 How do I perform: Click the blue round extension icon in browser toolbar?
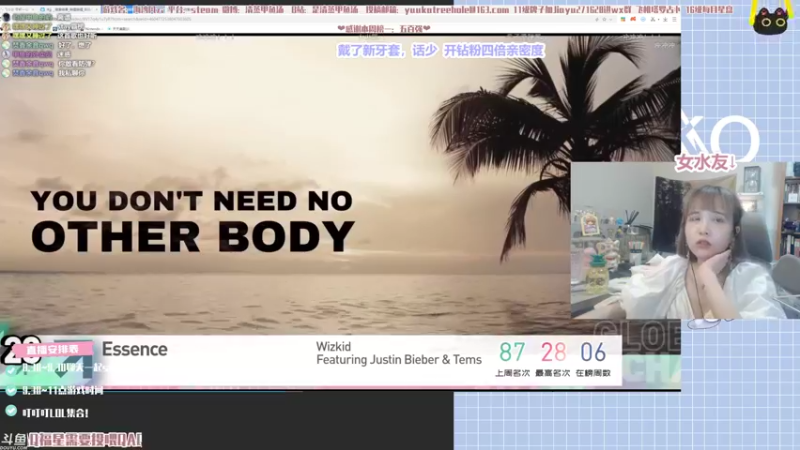click(x=643, y=19)
